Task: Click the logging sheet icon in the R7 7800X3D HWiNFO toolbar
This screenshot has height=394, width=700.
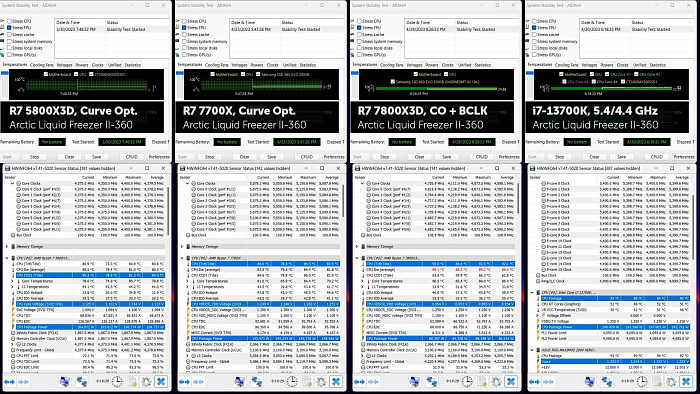Action: tap(482, 381)
